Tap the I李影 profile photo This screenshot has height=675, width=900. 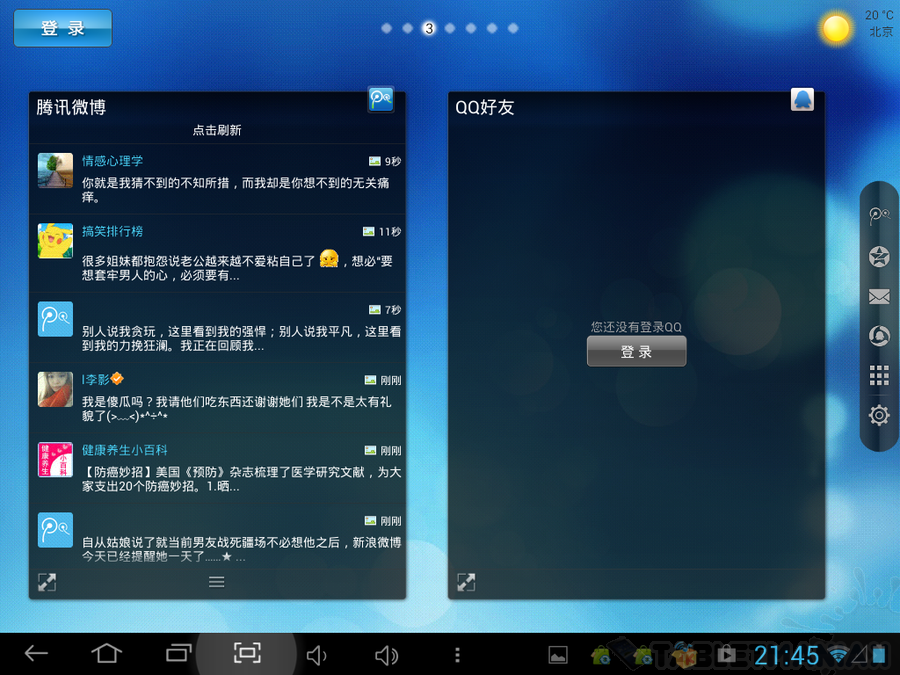55,389
